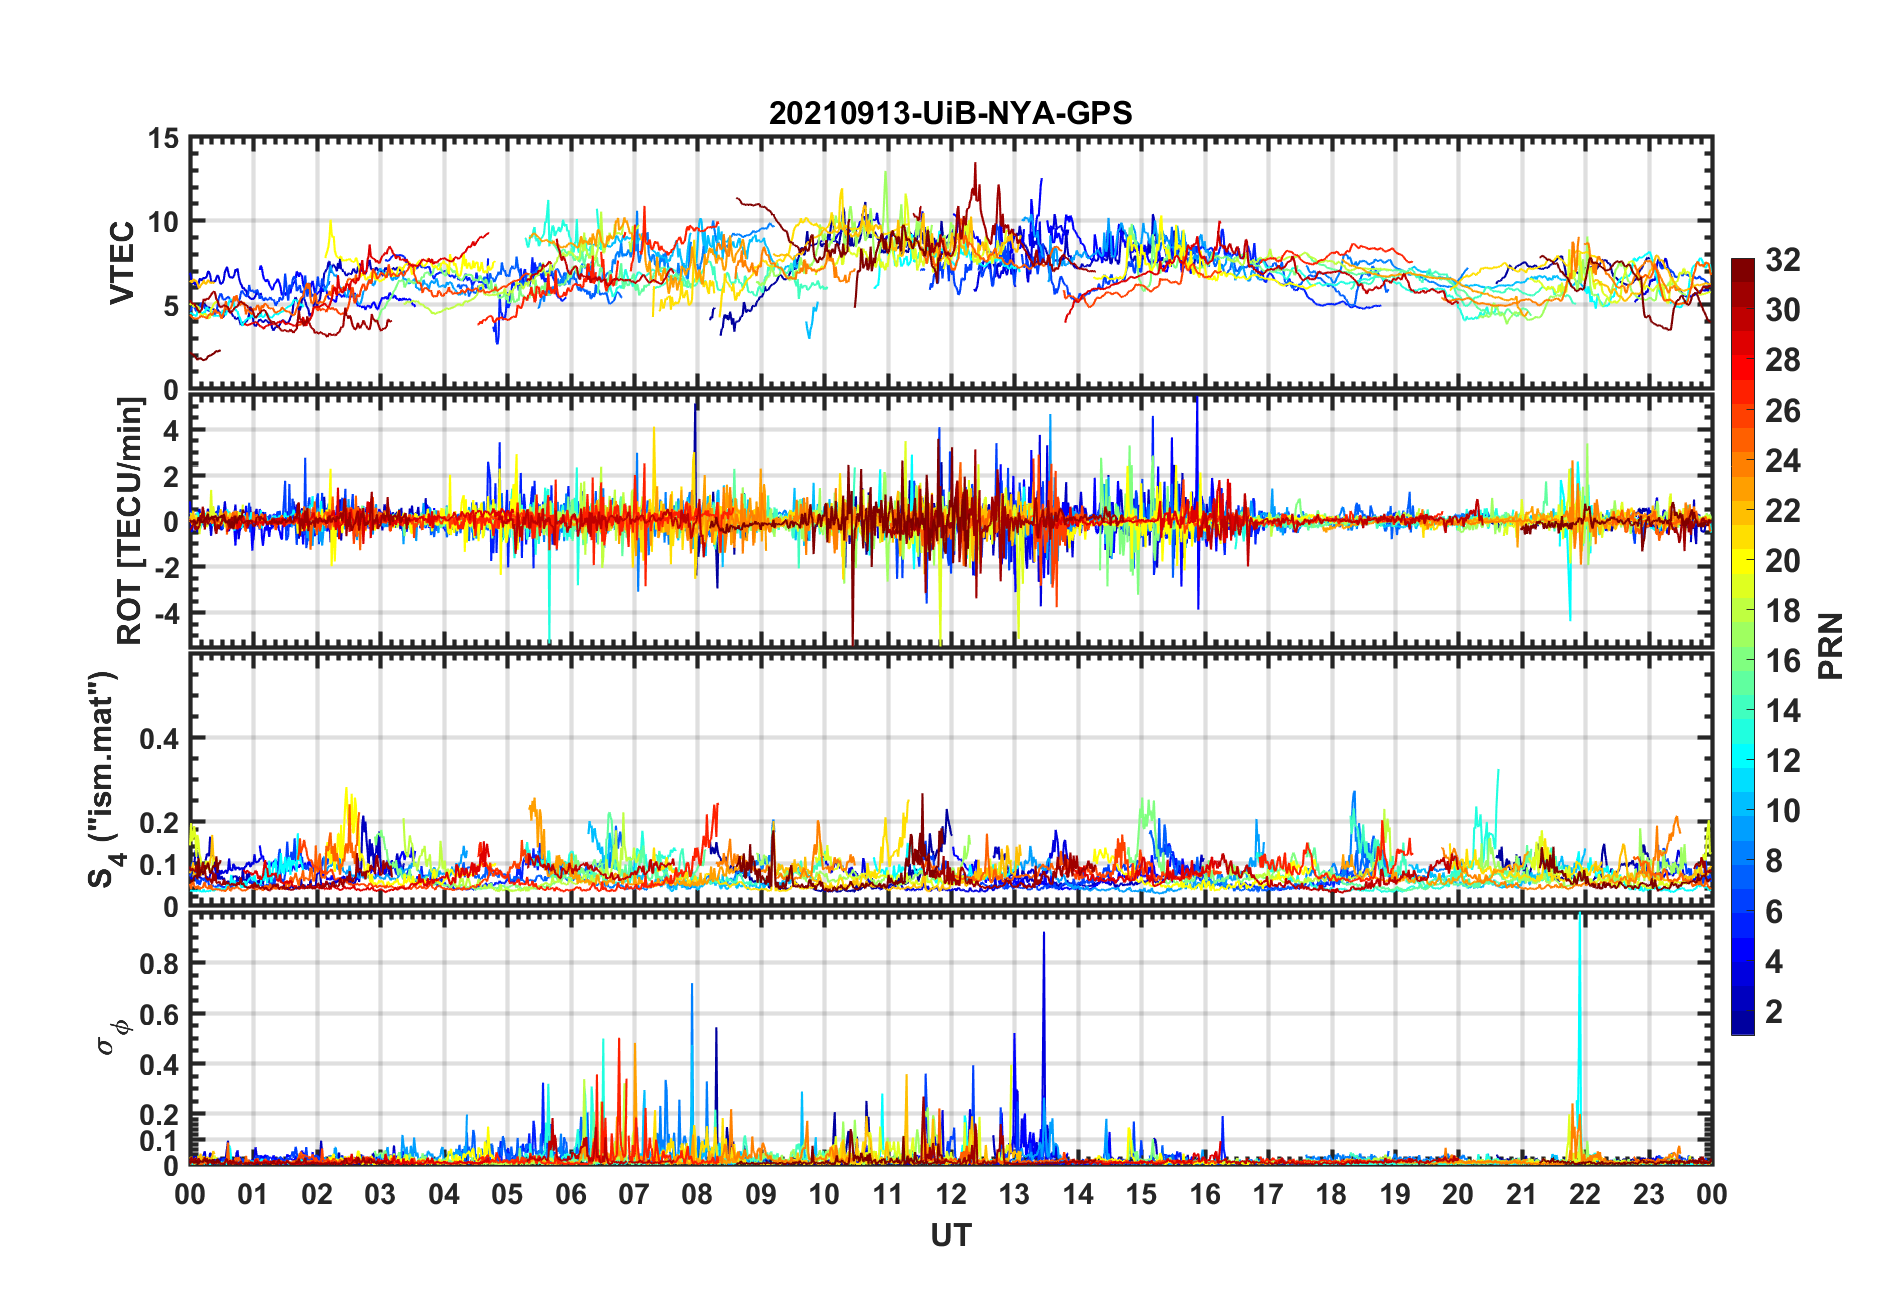This screenshot has width=1902, height=1292.
Task: Click the UT x-axis label
Action: point(950,1236)
